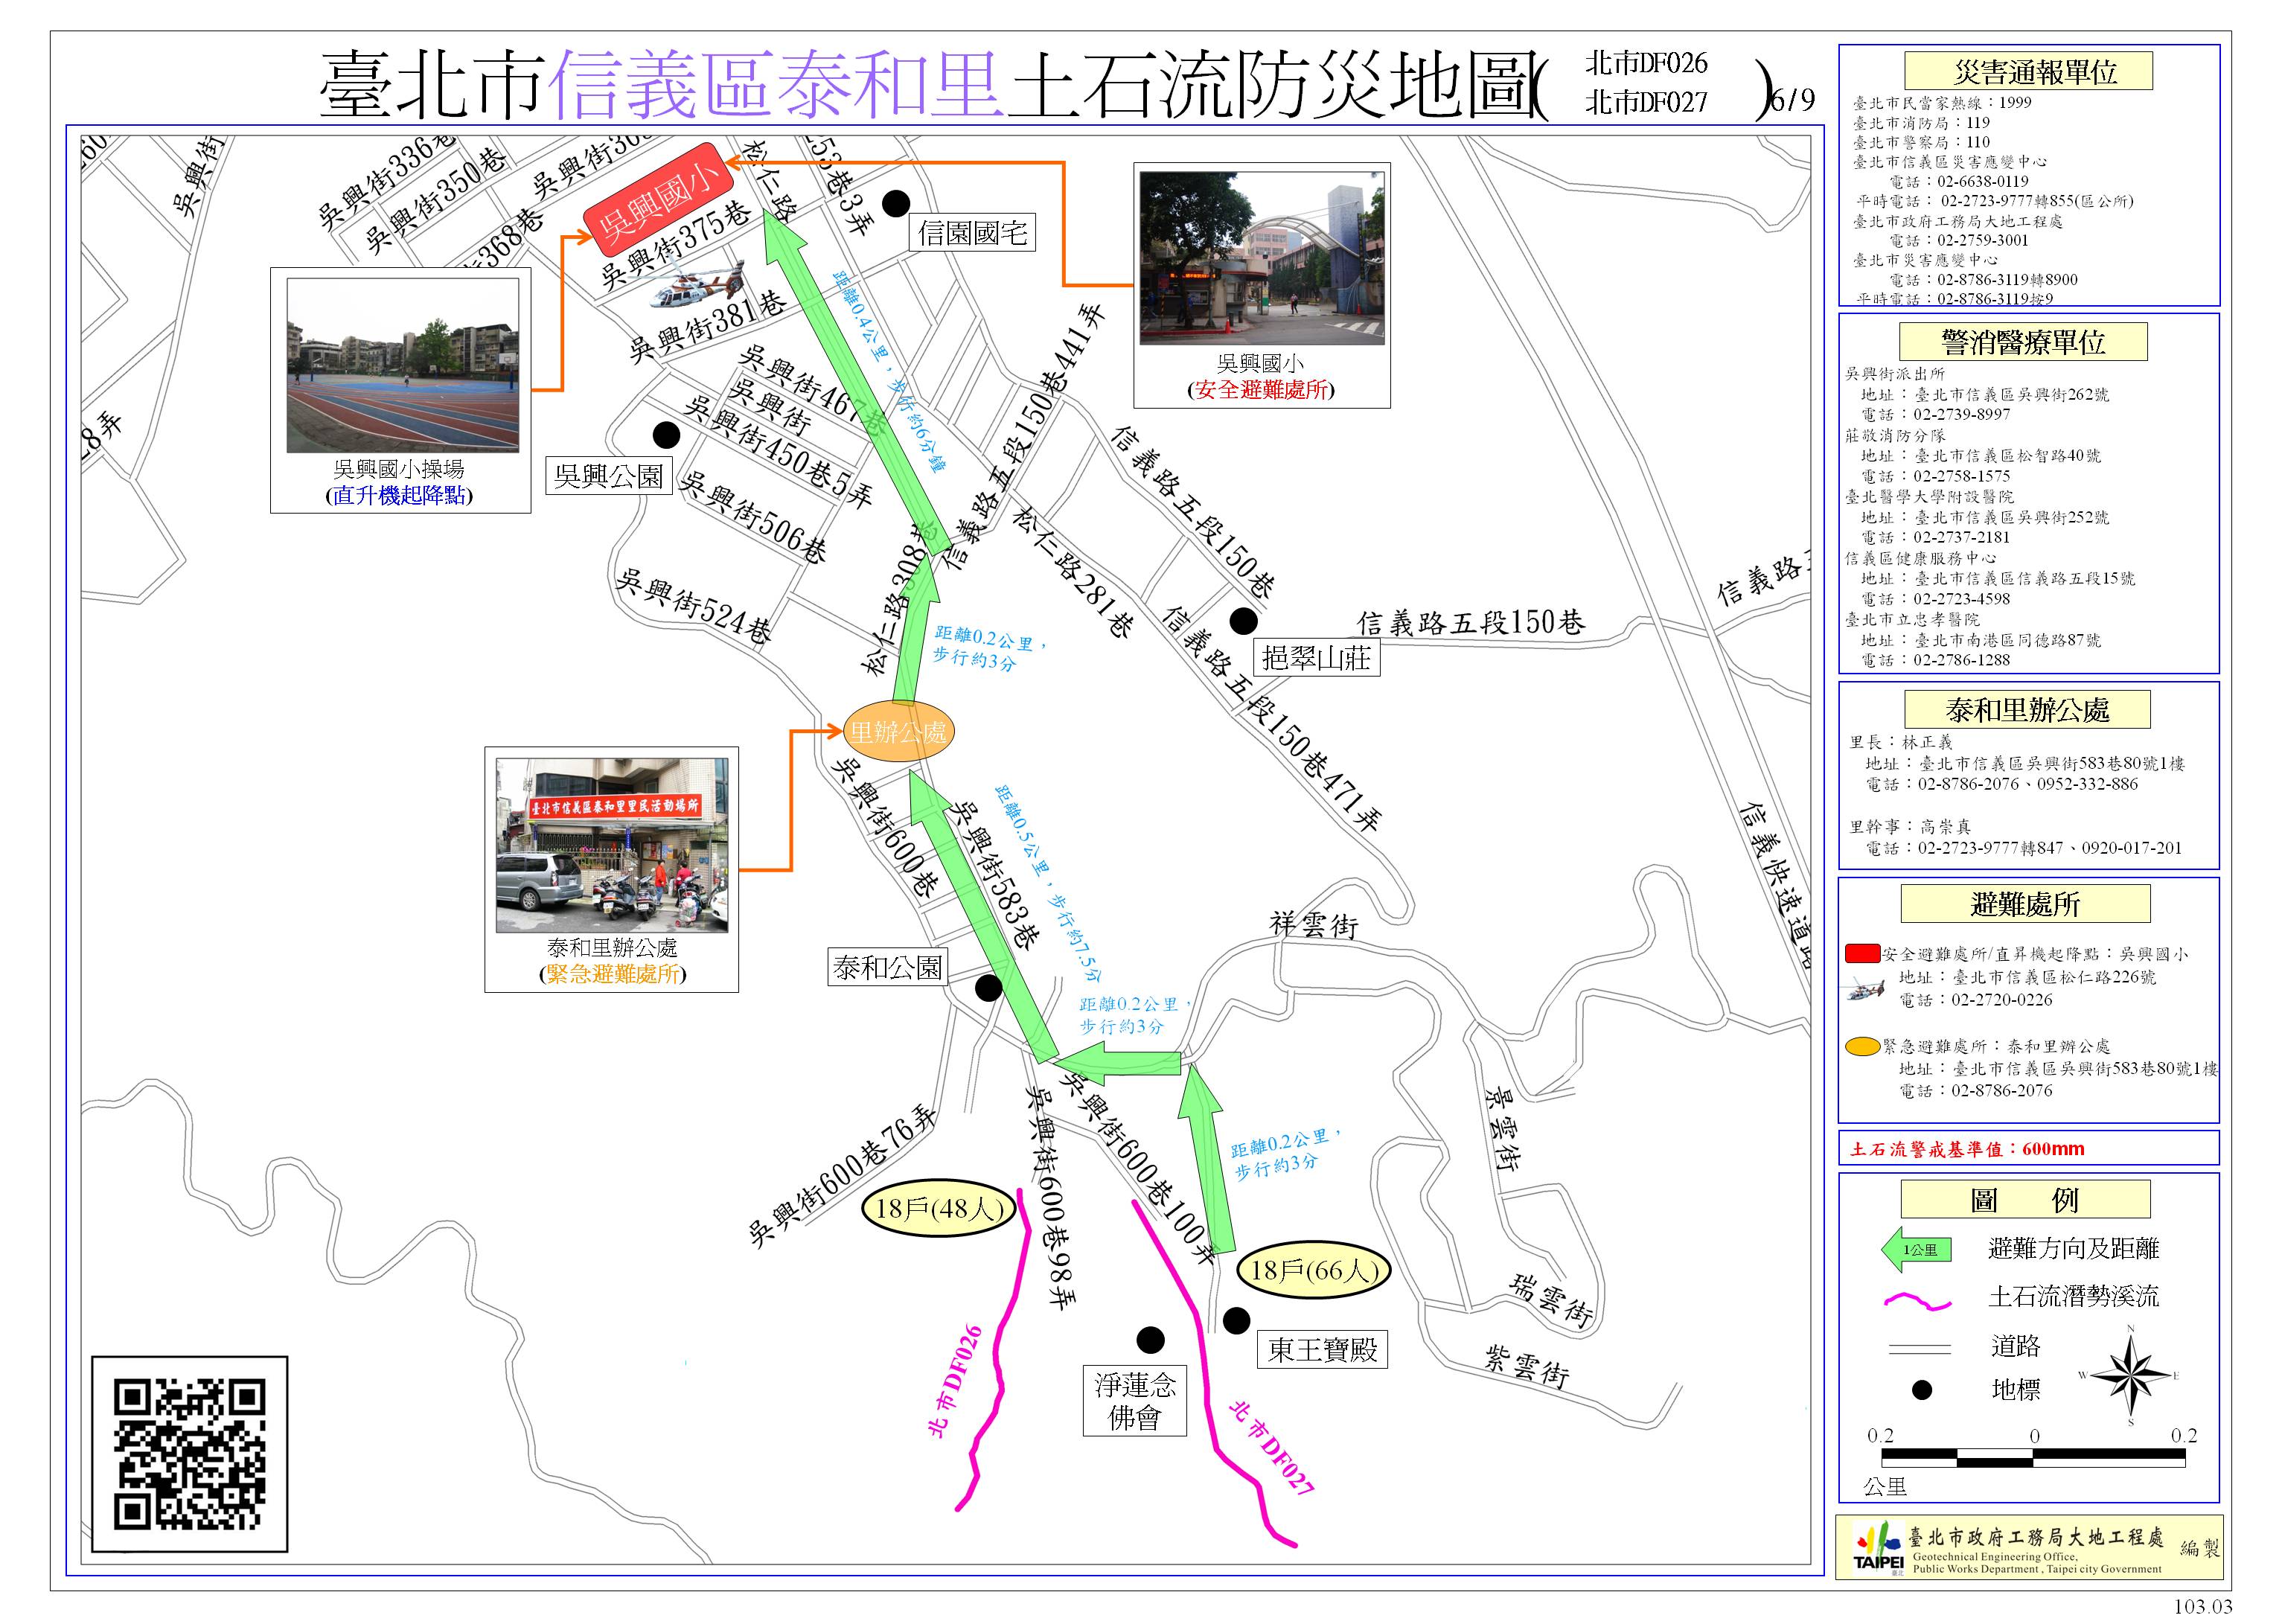Click the orange oval swatch beside 緊急避難處所
2282x1624 pixels.
point(1863,1048)
